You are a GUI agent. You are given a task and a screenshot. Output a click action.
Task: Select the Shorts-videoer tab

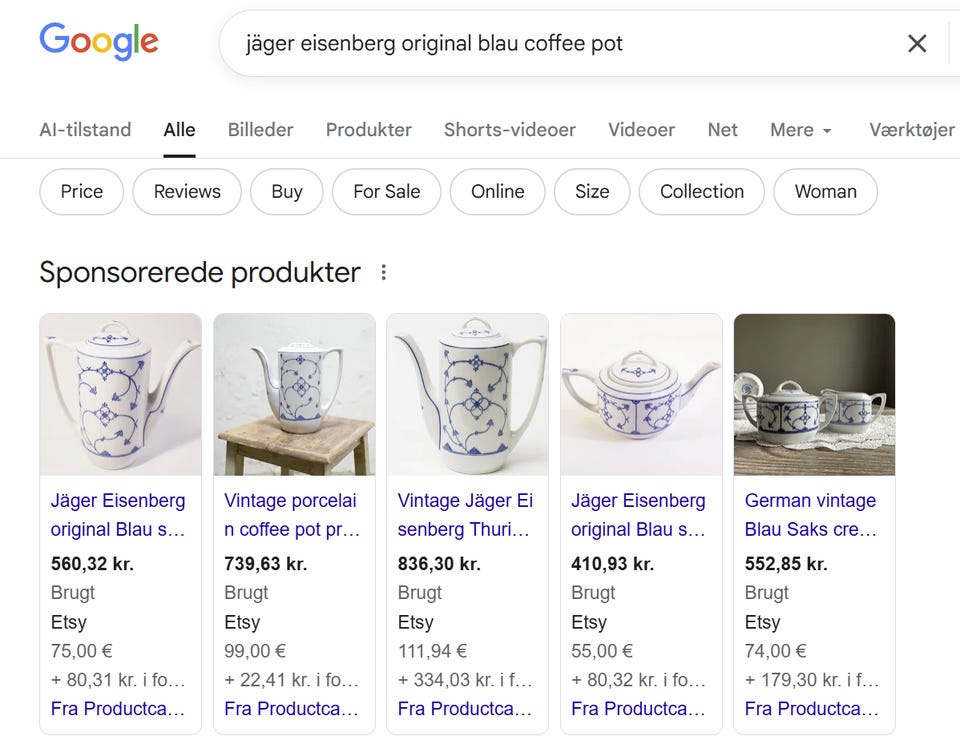tap(509, 130)
